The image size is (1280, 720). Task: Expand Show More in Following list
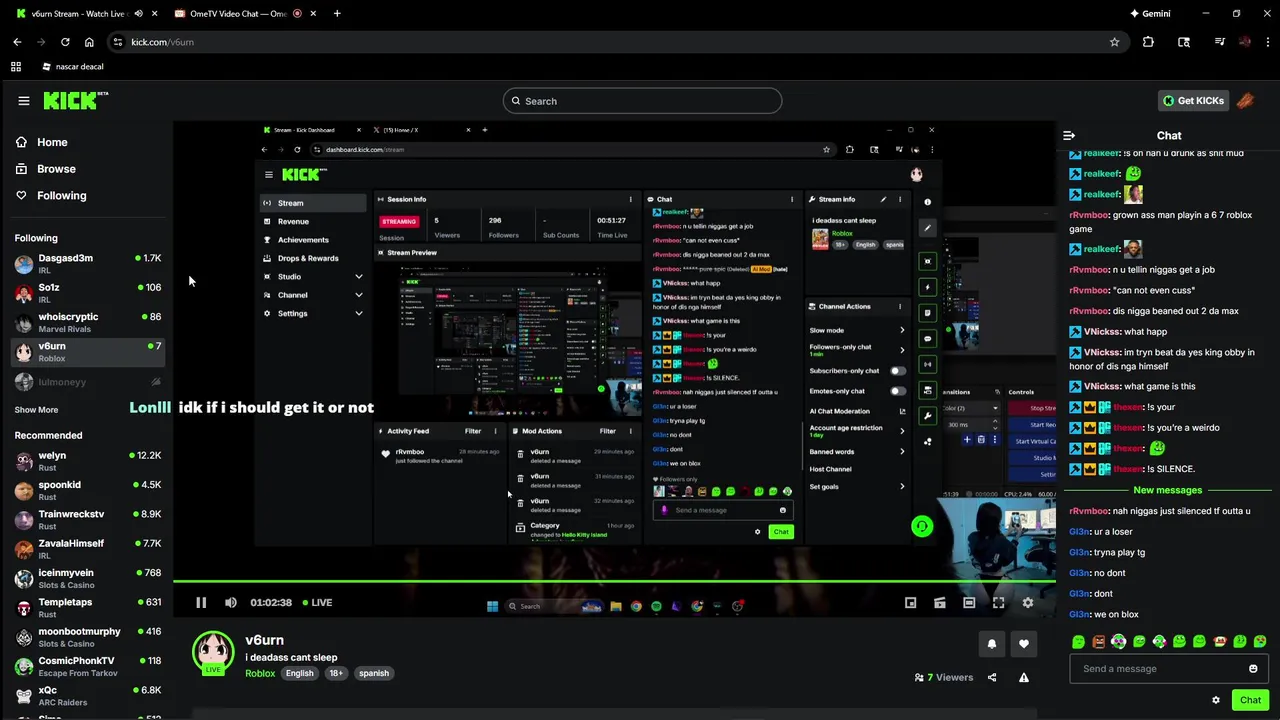(x=36, y=410)
